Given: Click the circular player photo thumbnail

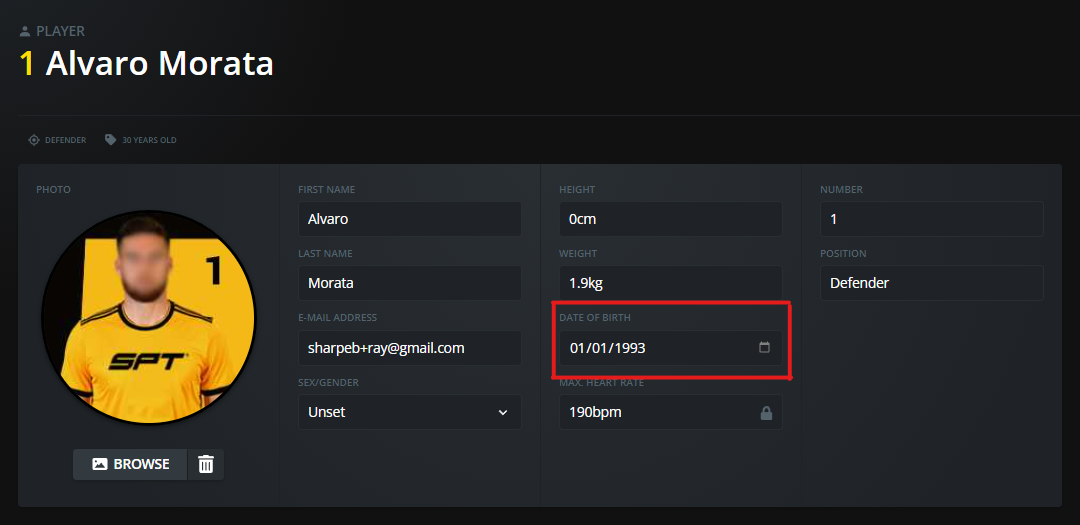Looking at the screenshot, I should point(148,318).
